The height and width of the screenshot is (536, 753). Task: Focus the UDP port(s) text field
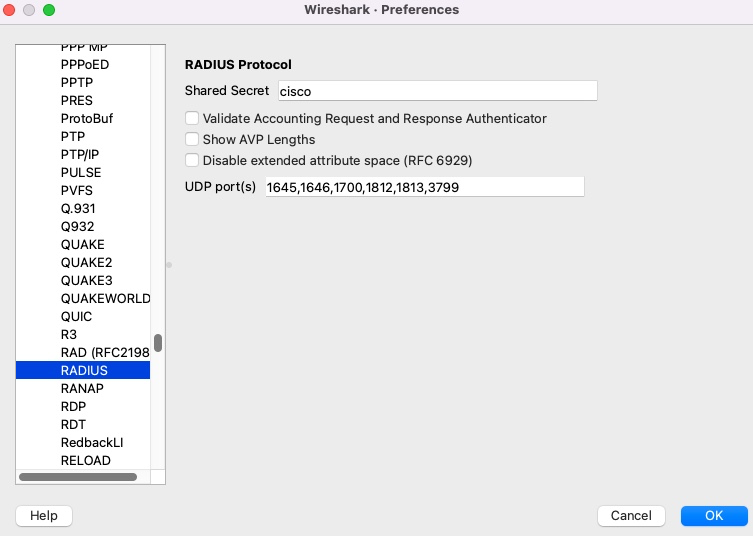pyautogui.click(x=425, y=187)
